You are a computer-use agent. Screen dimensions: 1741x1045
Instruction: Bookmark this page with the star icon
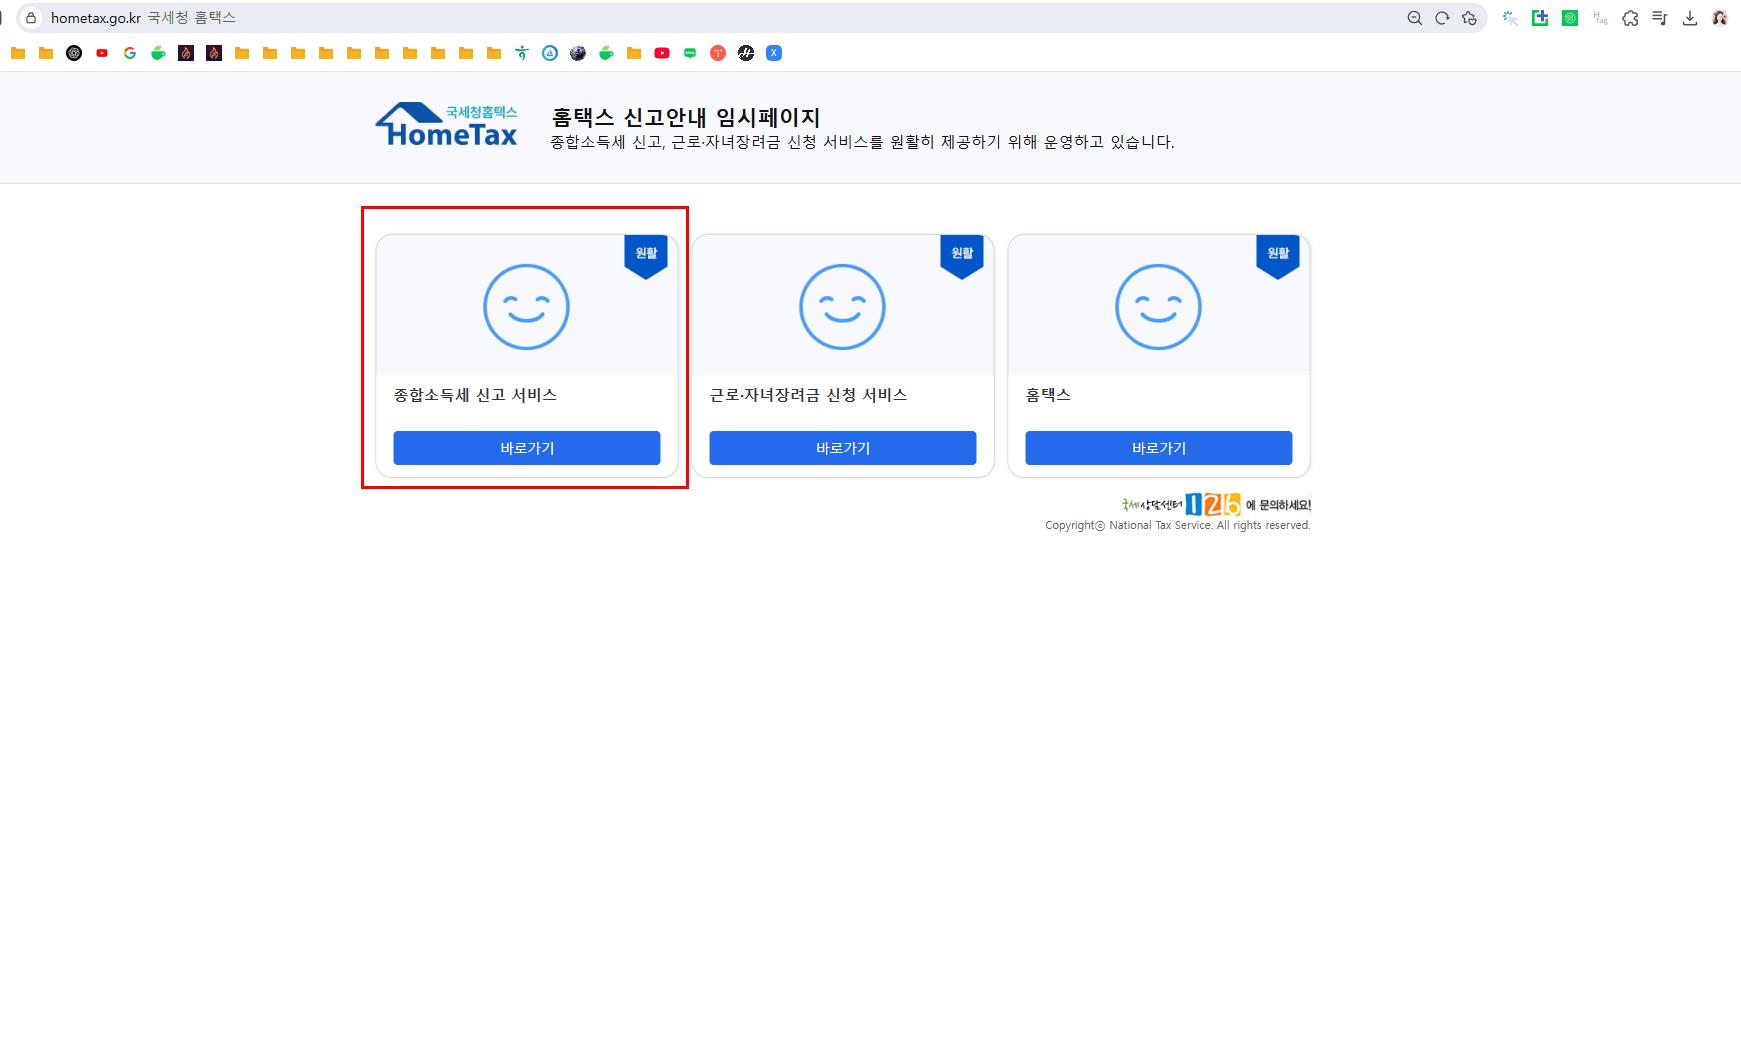[1468, 18]
